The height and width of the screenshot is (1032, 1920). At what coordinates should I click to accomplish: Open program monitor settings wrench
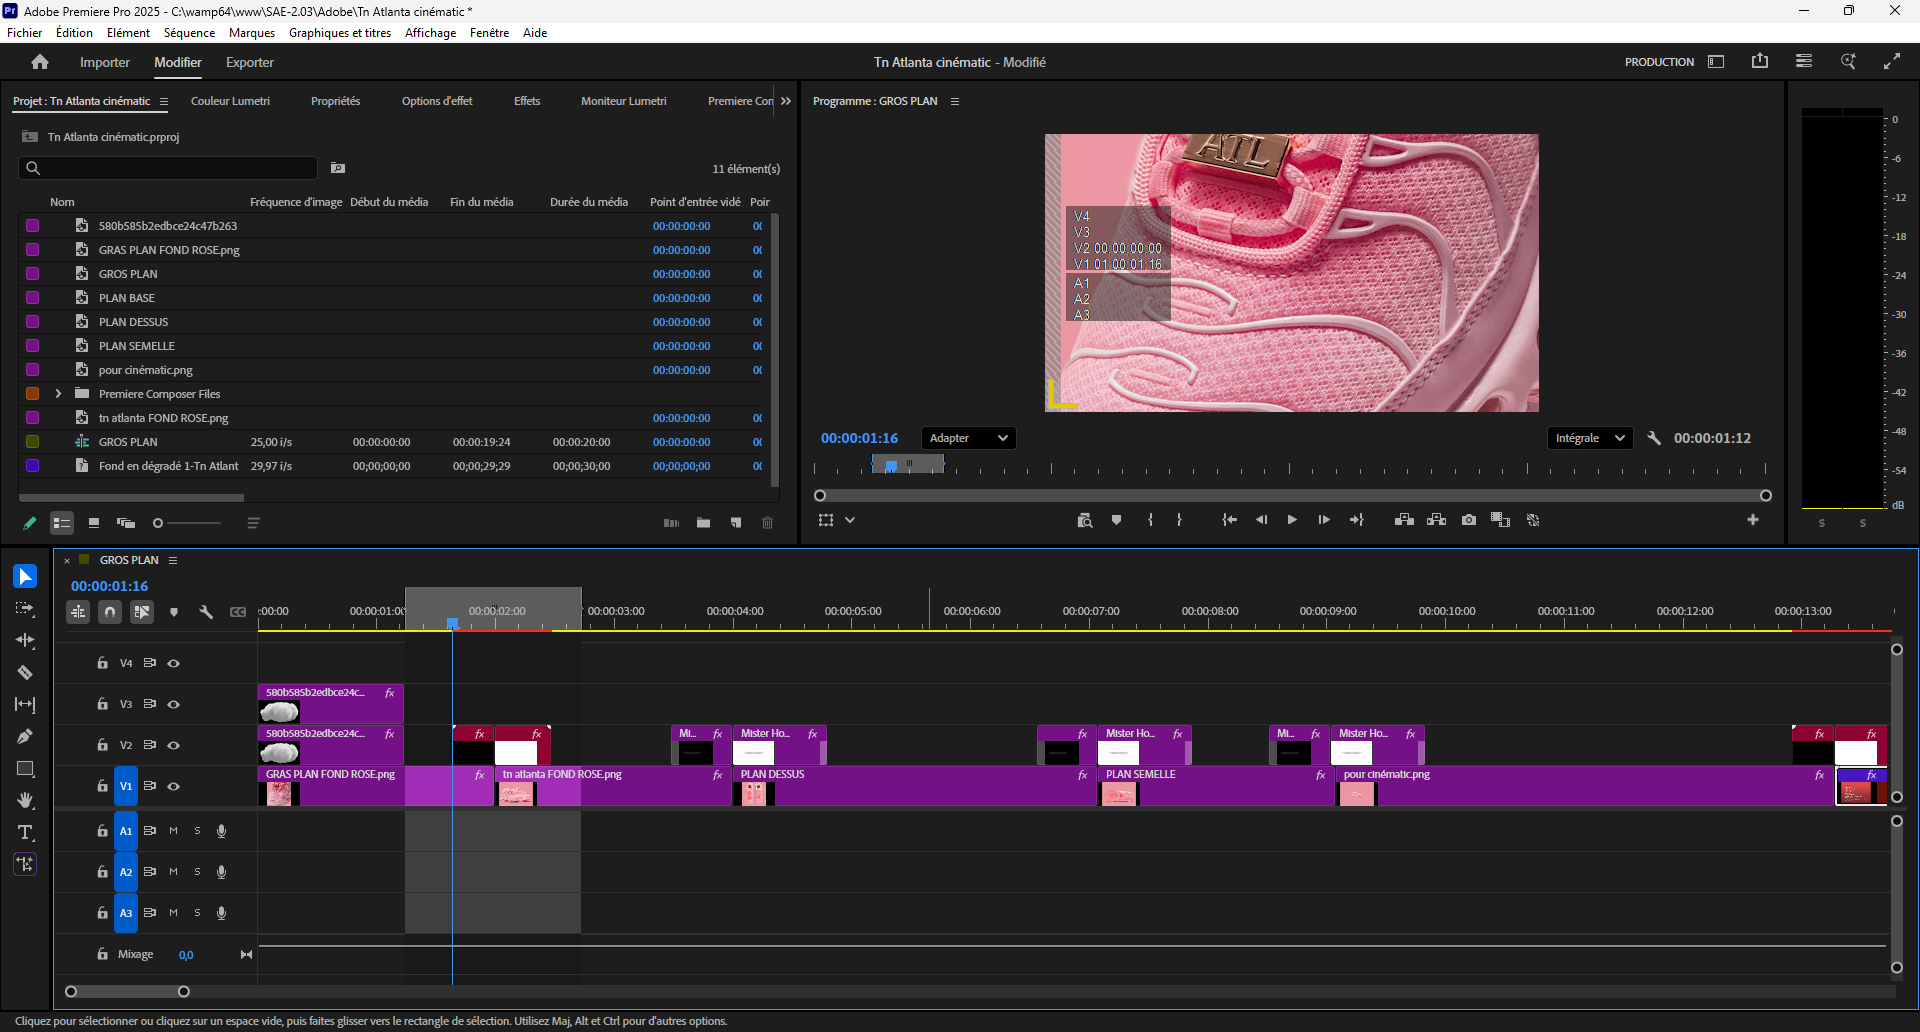[x=1654, y=438]
